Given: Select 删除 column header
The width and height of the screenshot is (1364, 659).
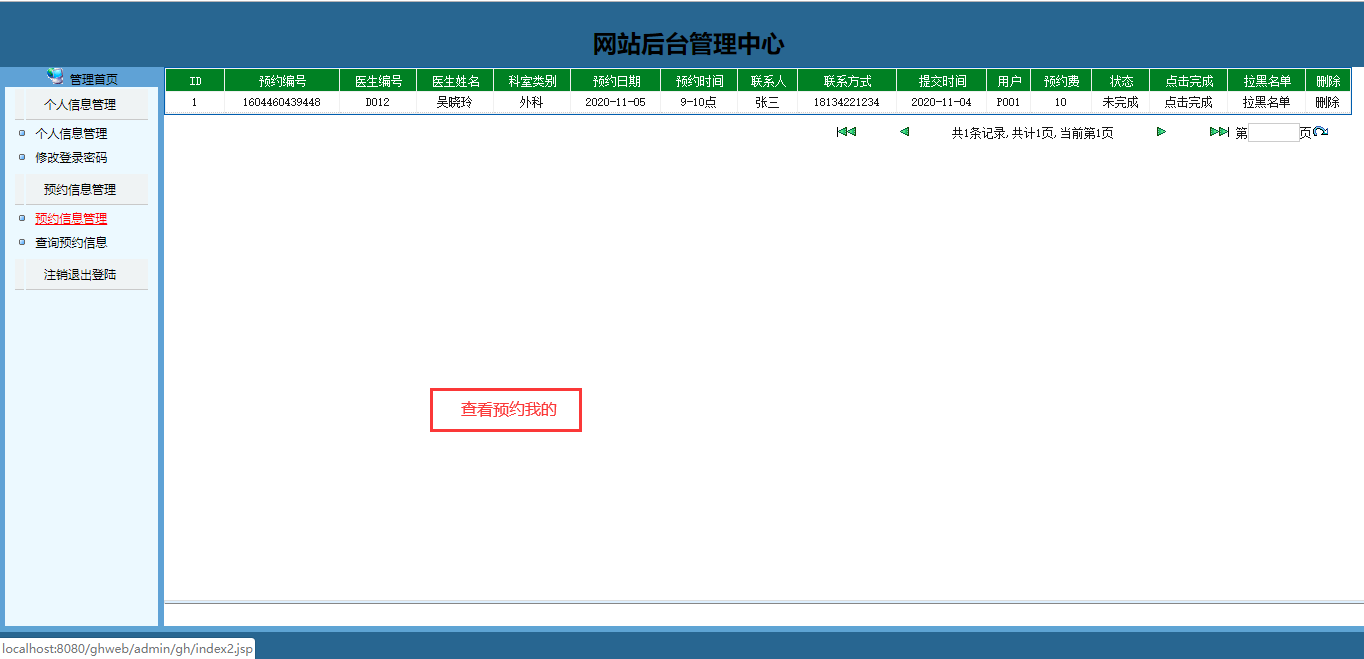Looking at the screenshot, I should click(x=1327, y=81).
